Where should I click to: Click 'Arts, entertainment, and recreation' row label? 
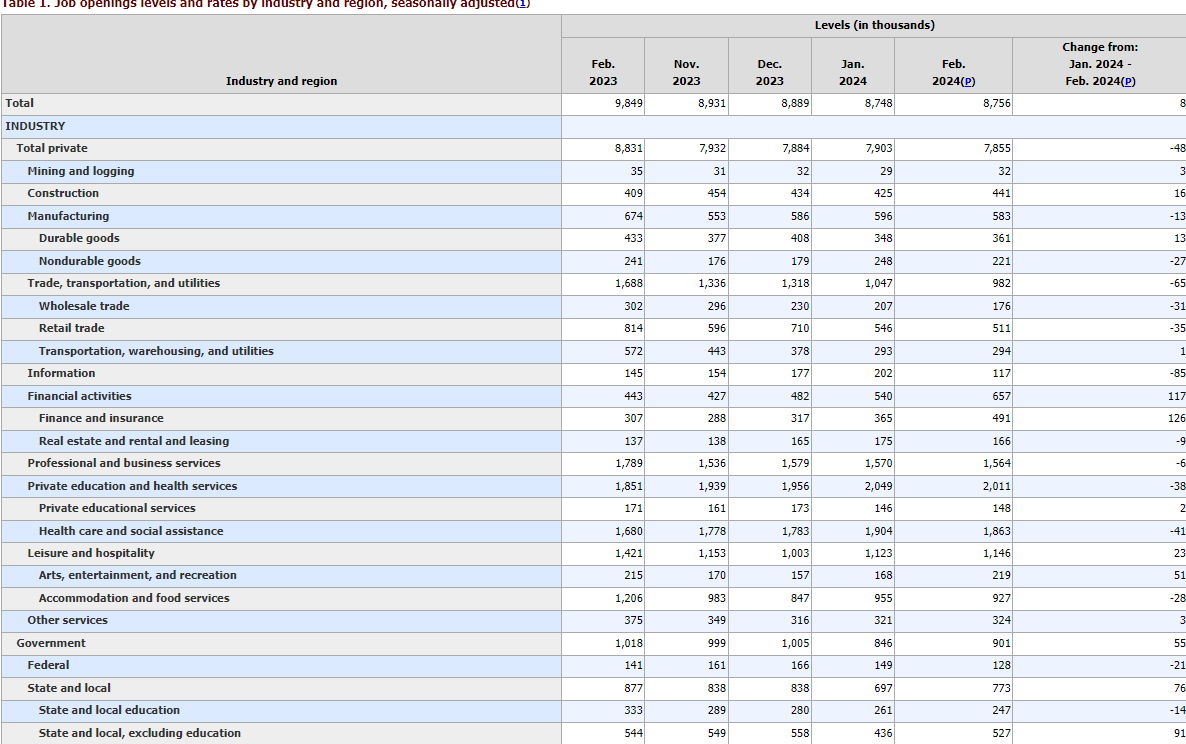tap(138, 575)
